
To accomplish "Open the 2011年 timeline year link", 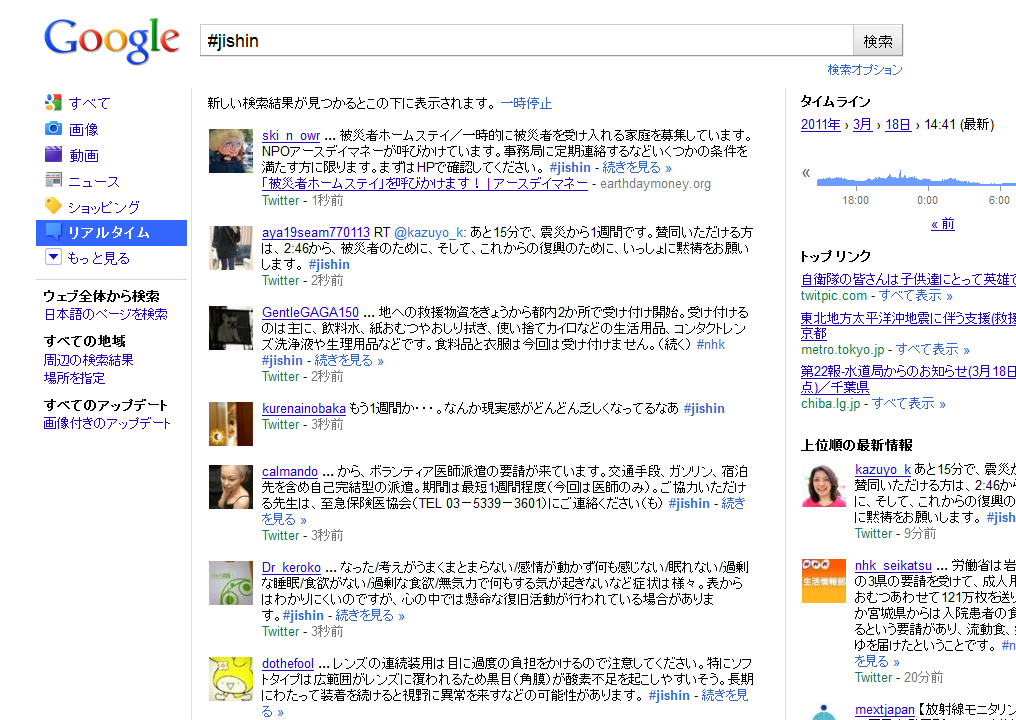I will [x=820, y=125].
